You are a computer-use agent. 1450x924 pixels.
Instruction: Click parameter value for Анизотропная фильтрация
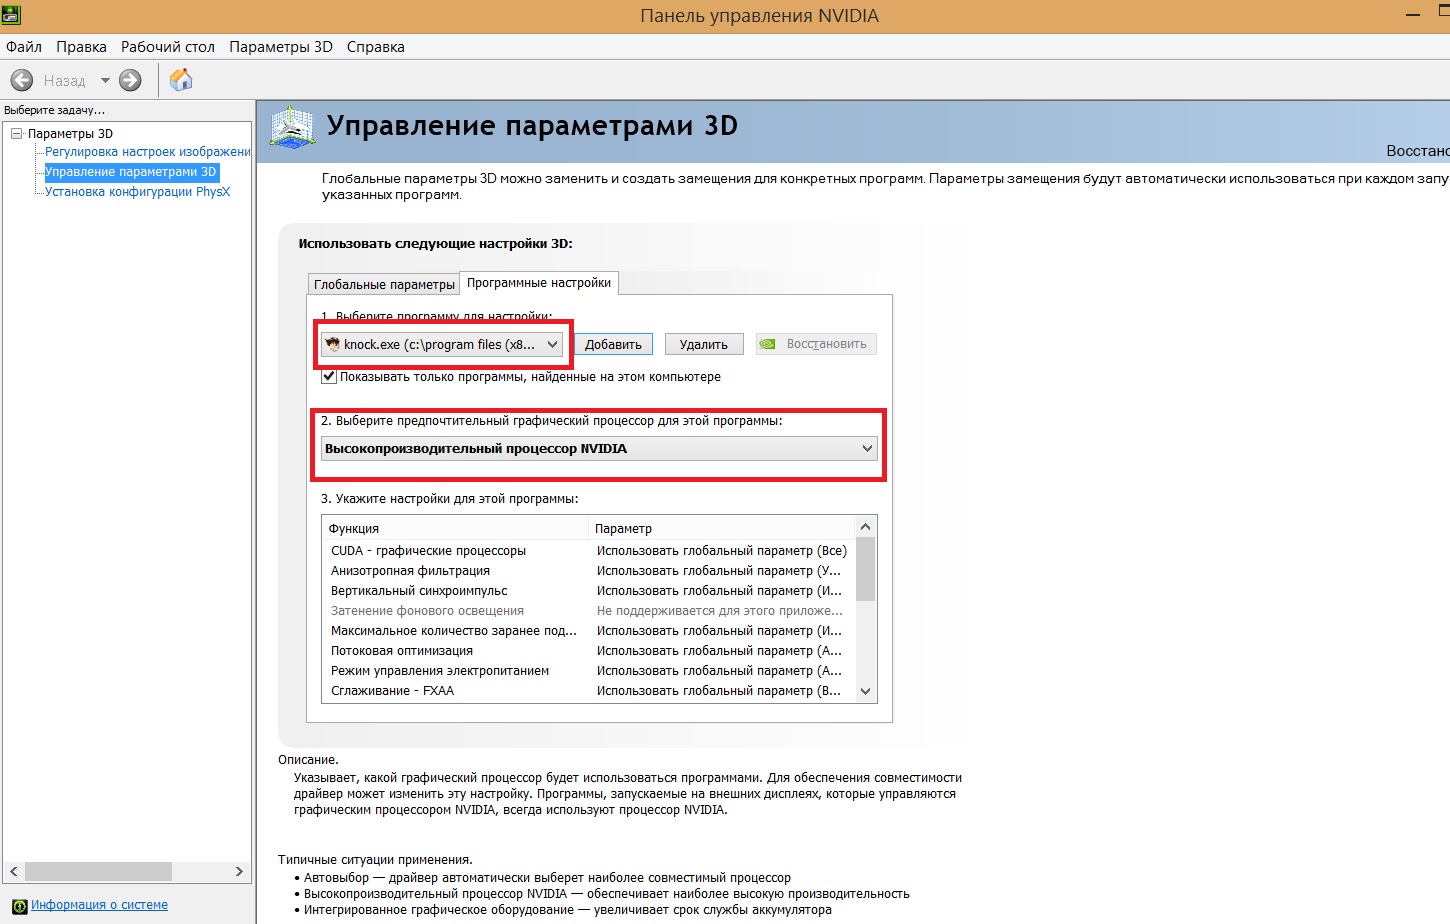tap(720, 571)
